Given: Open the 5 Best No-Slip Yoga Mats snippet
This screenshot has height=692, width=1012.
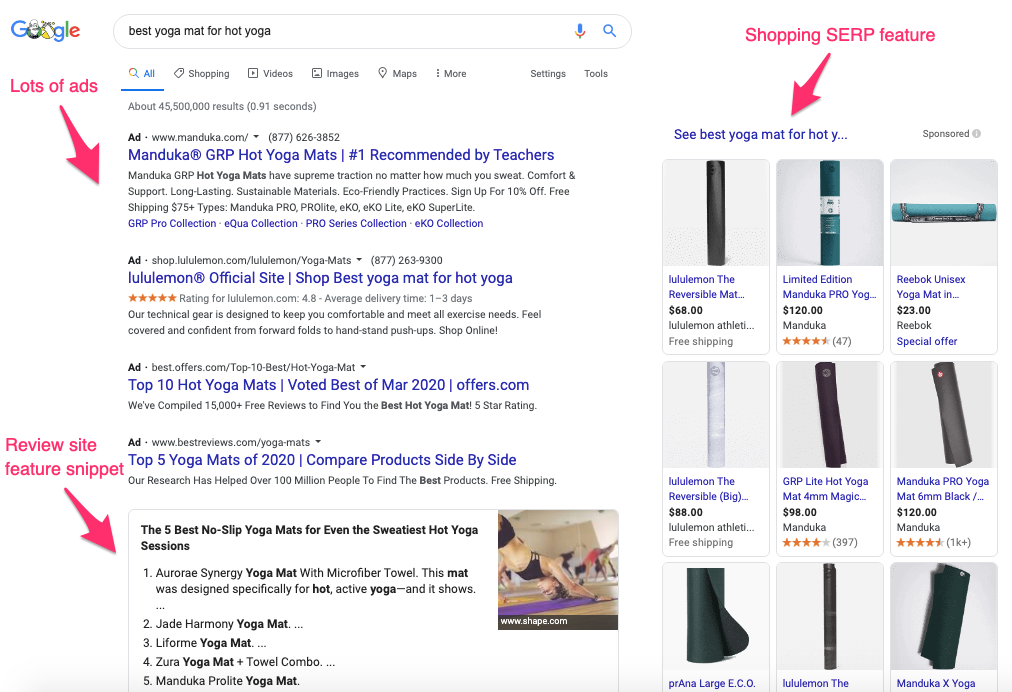Looking at the screenshot, I should (309, 538).
